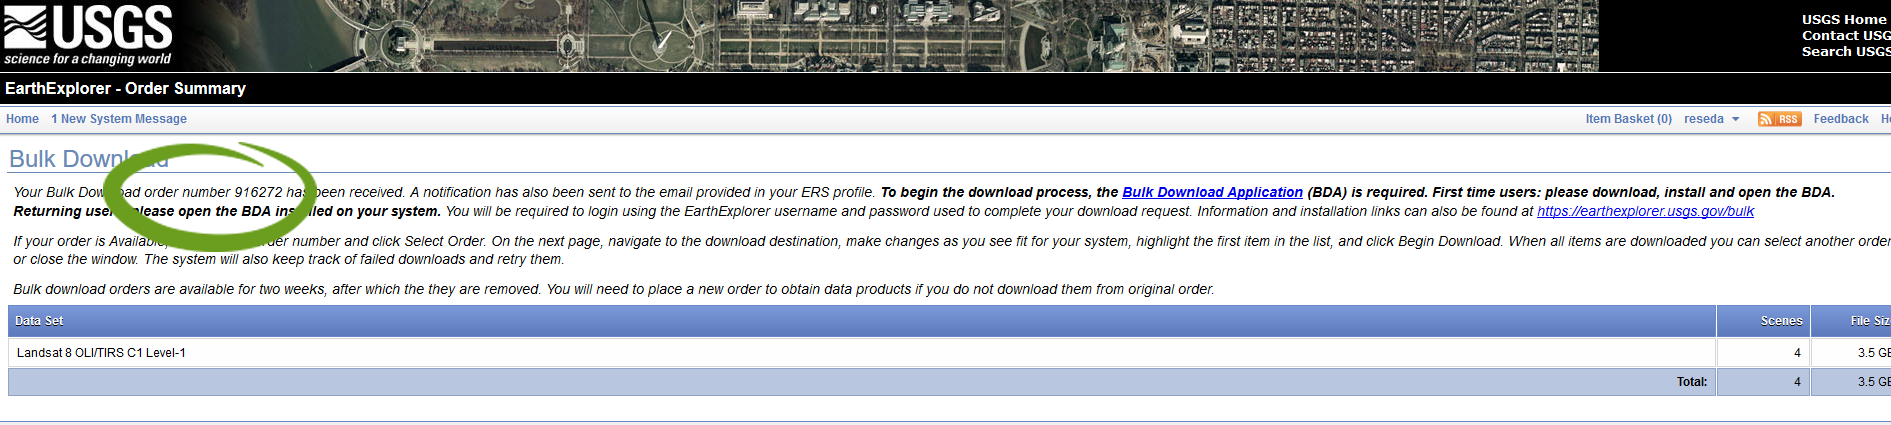Click the USGS logo in the banner
Image resolution: width=1891 pixels, height=425 pixels.
[x=88, y=35]
